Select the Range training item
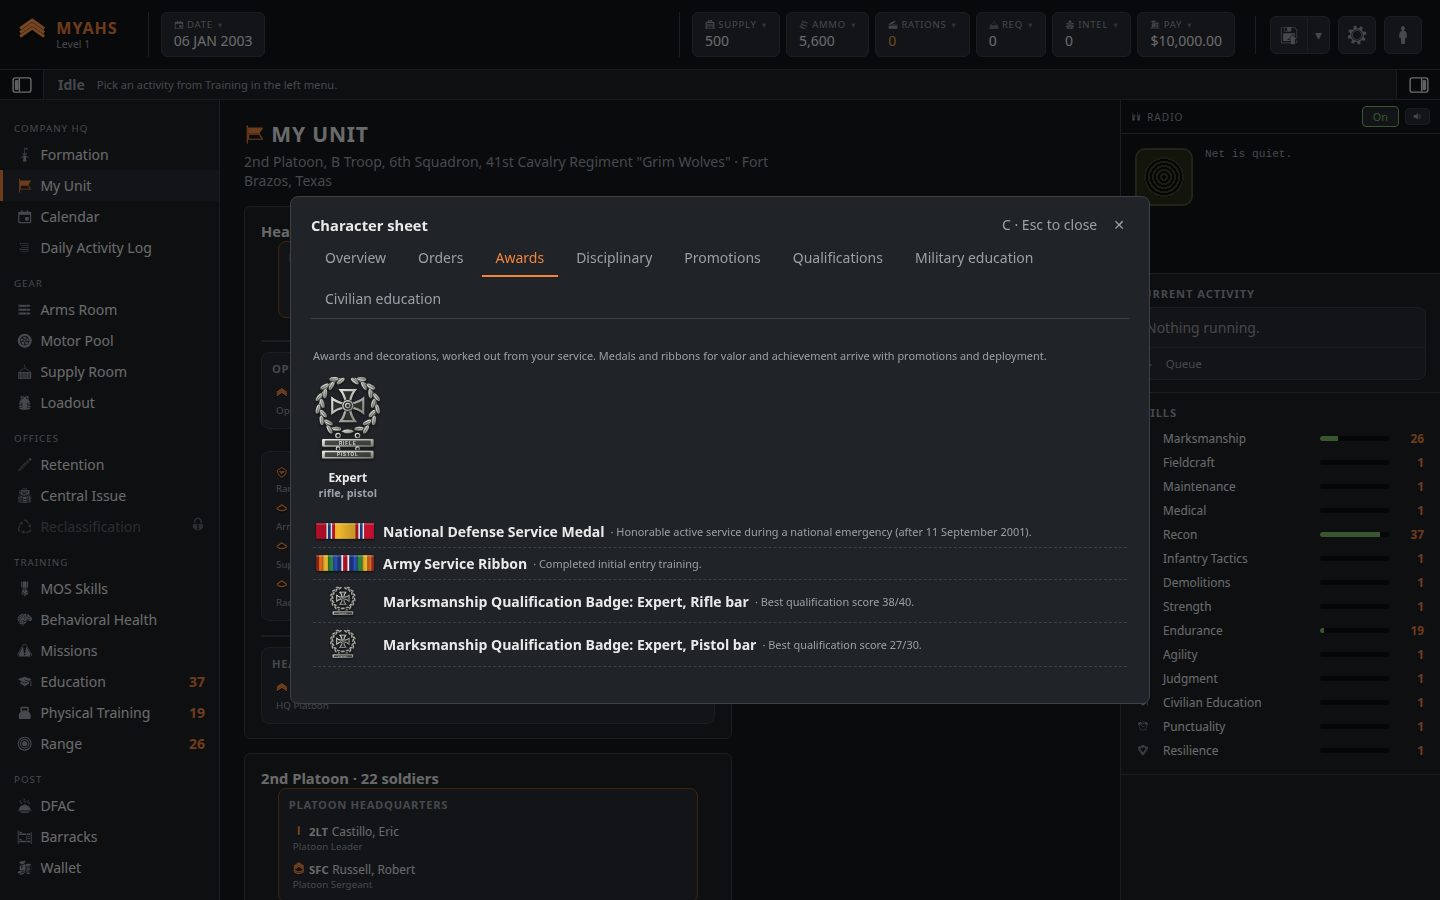Viewport: 1440px width, 900px height. 110,744
